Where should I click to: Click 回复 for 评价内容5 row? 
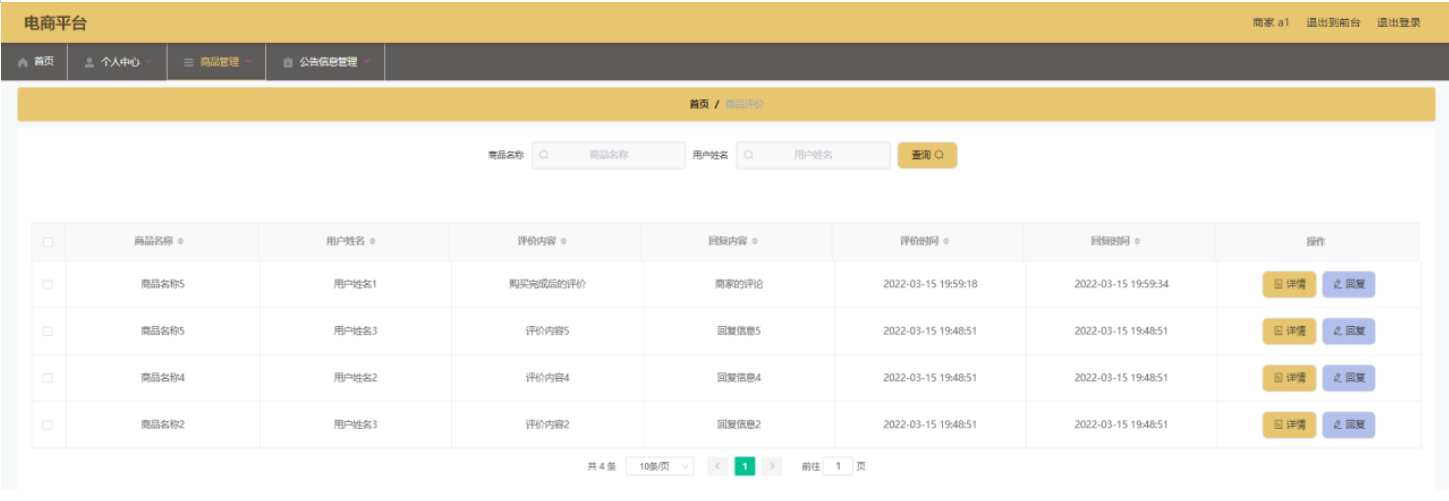pos(1348,331)
